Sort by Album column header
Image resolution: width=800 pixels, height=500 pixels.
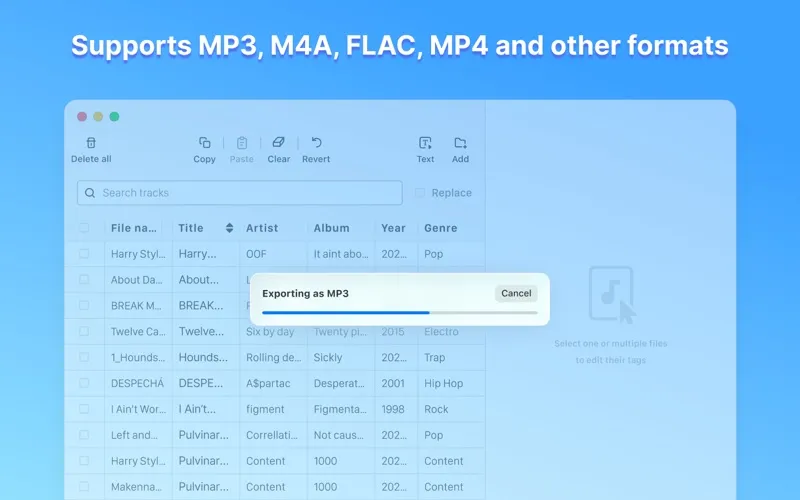(332, 228)
